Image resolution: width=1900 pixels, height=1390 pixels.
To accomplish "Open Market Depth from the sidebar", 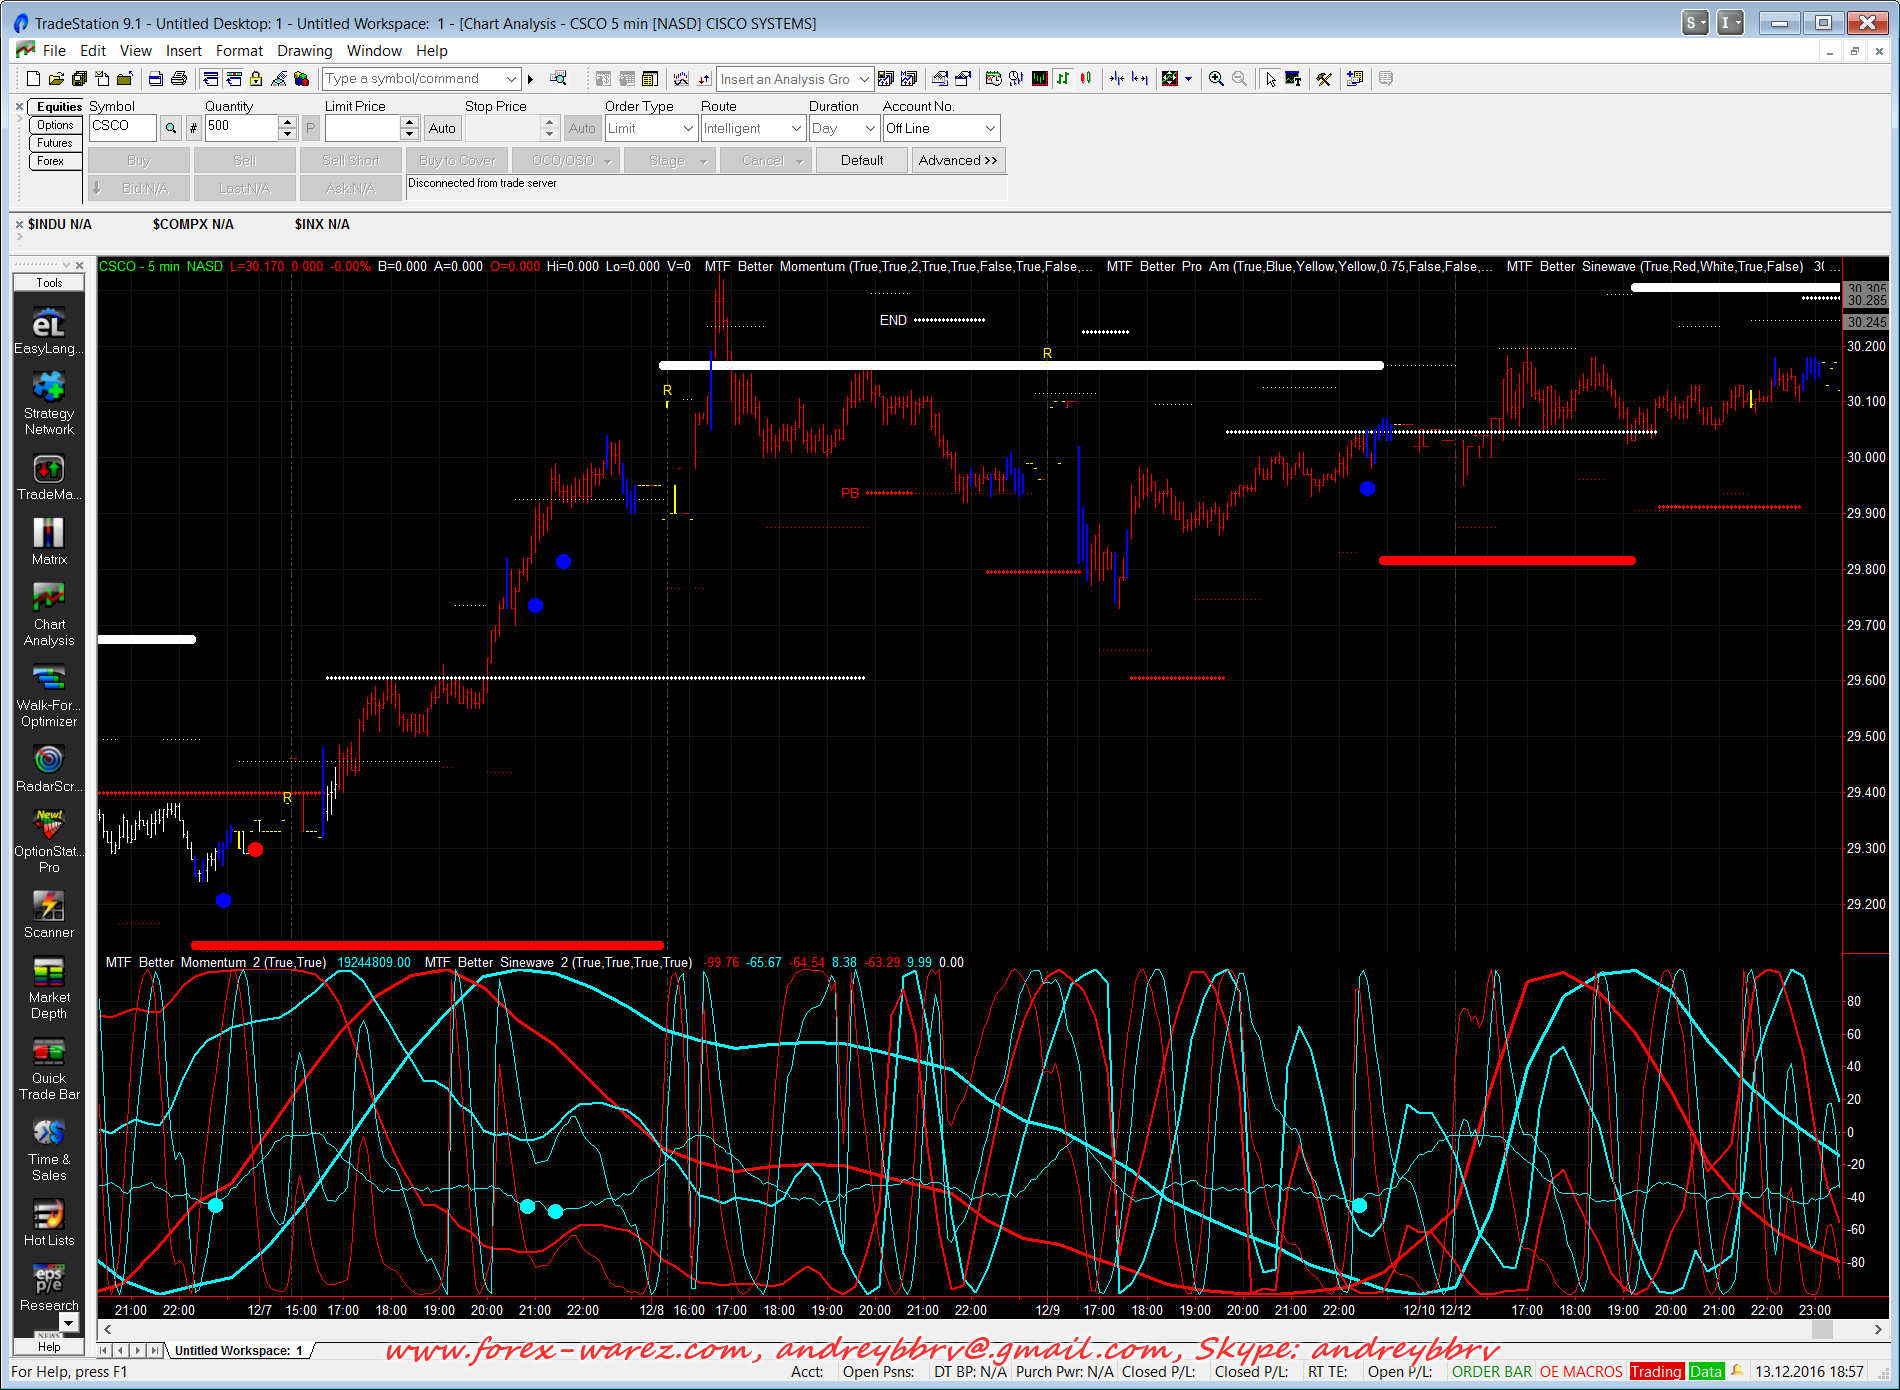I will click(48, 987).
